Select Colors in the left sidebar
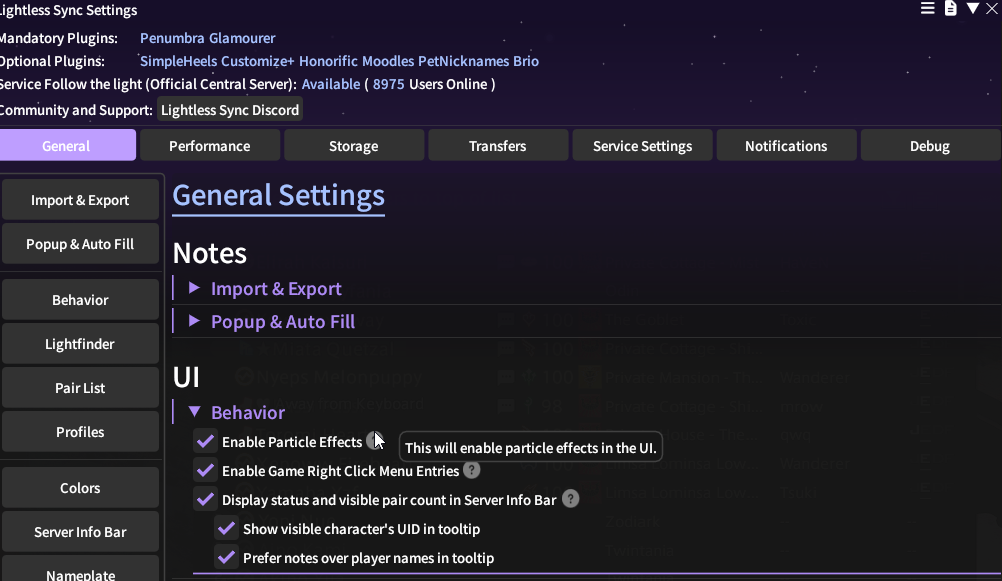This screenshot has height=581, width=1002. [80, 488]
